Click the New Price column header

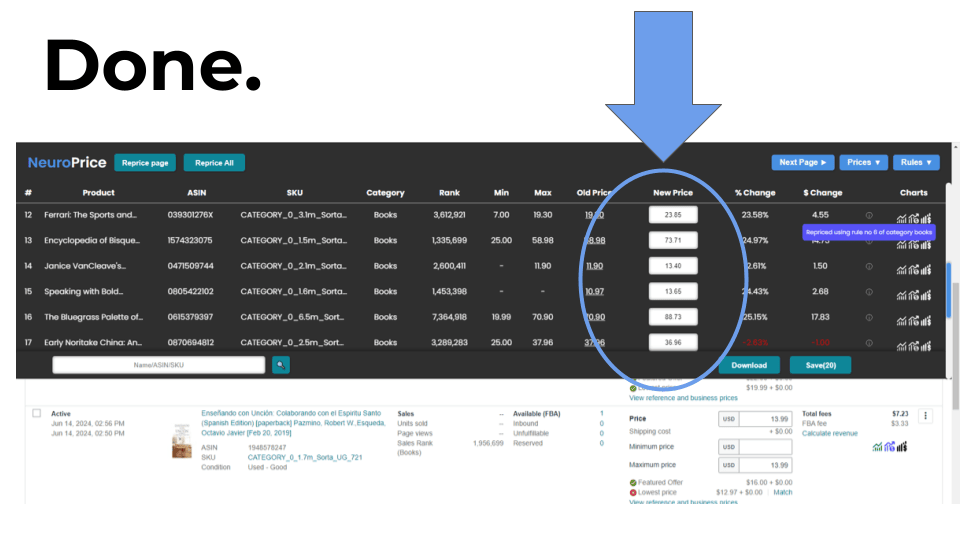click(673, 192)
